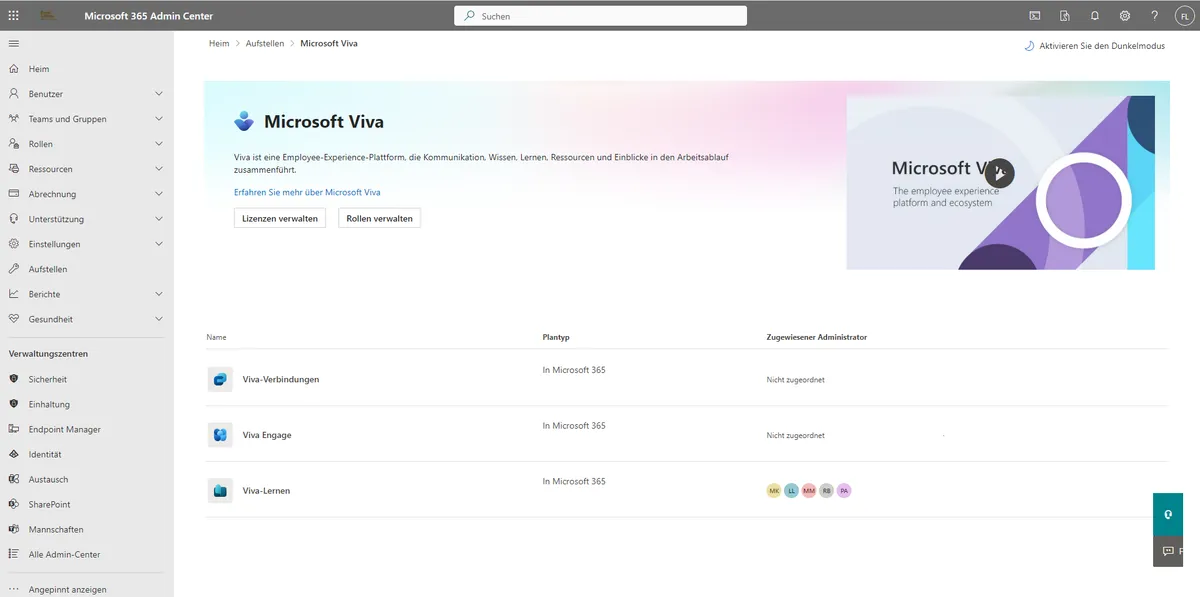Open the FL account avatar
Image resolution: width=1200 pixels, height=597 pixels.
pyautogui.click(x=1184, y=16)
